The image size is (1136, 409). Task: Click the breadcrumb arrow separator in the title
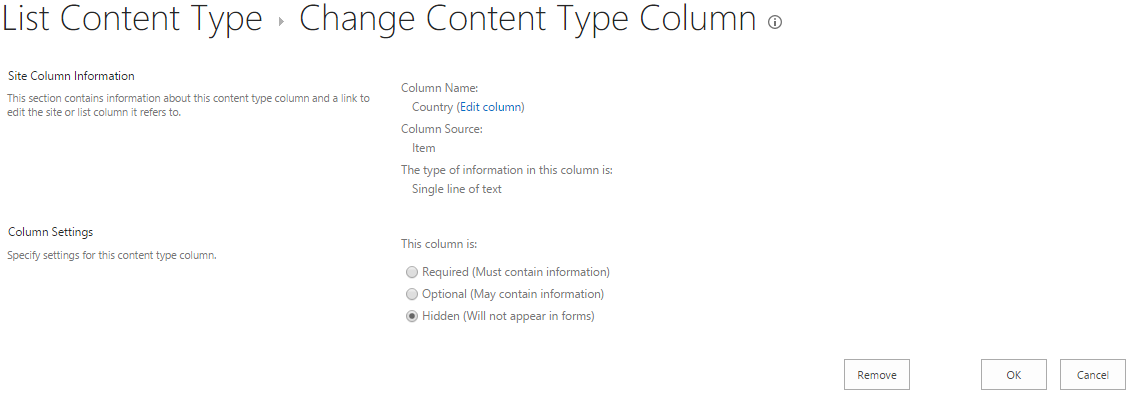(281, 22)
